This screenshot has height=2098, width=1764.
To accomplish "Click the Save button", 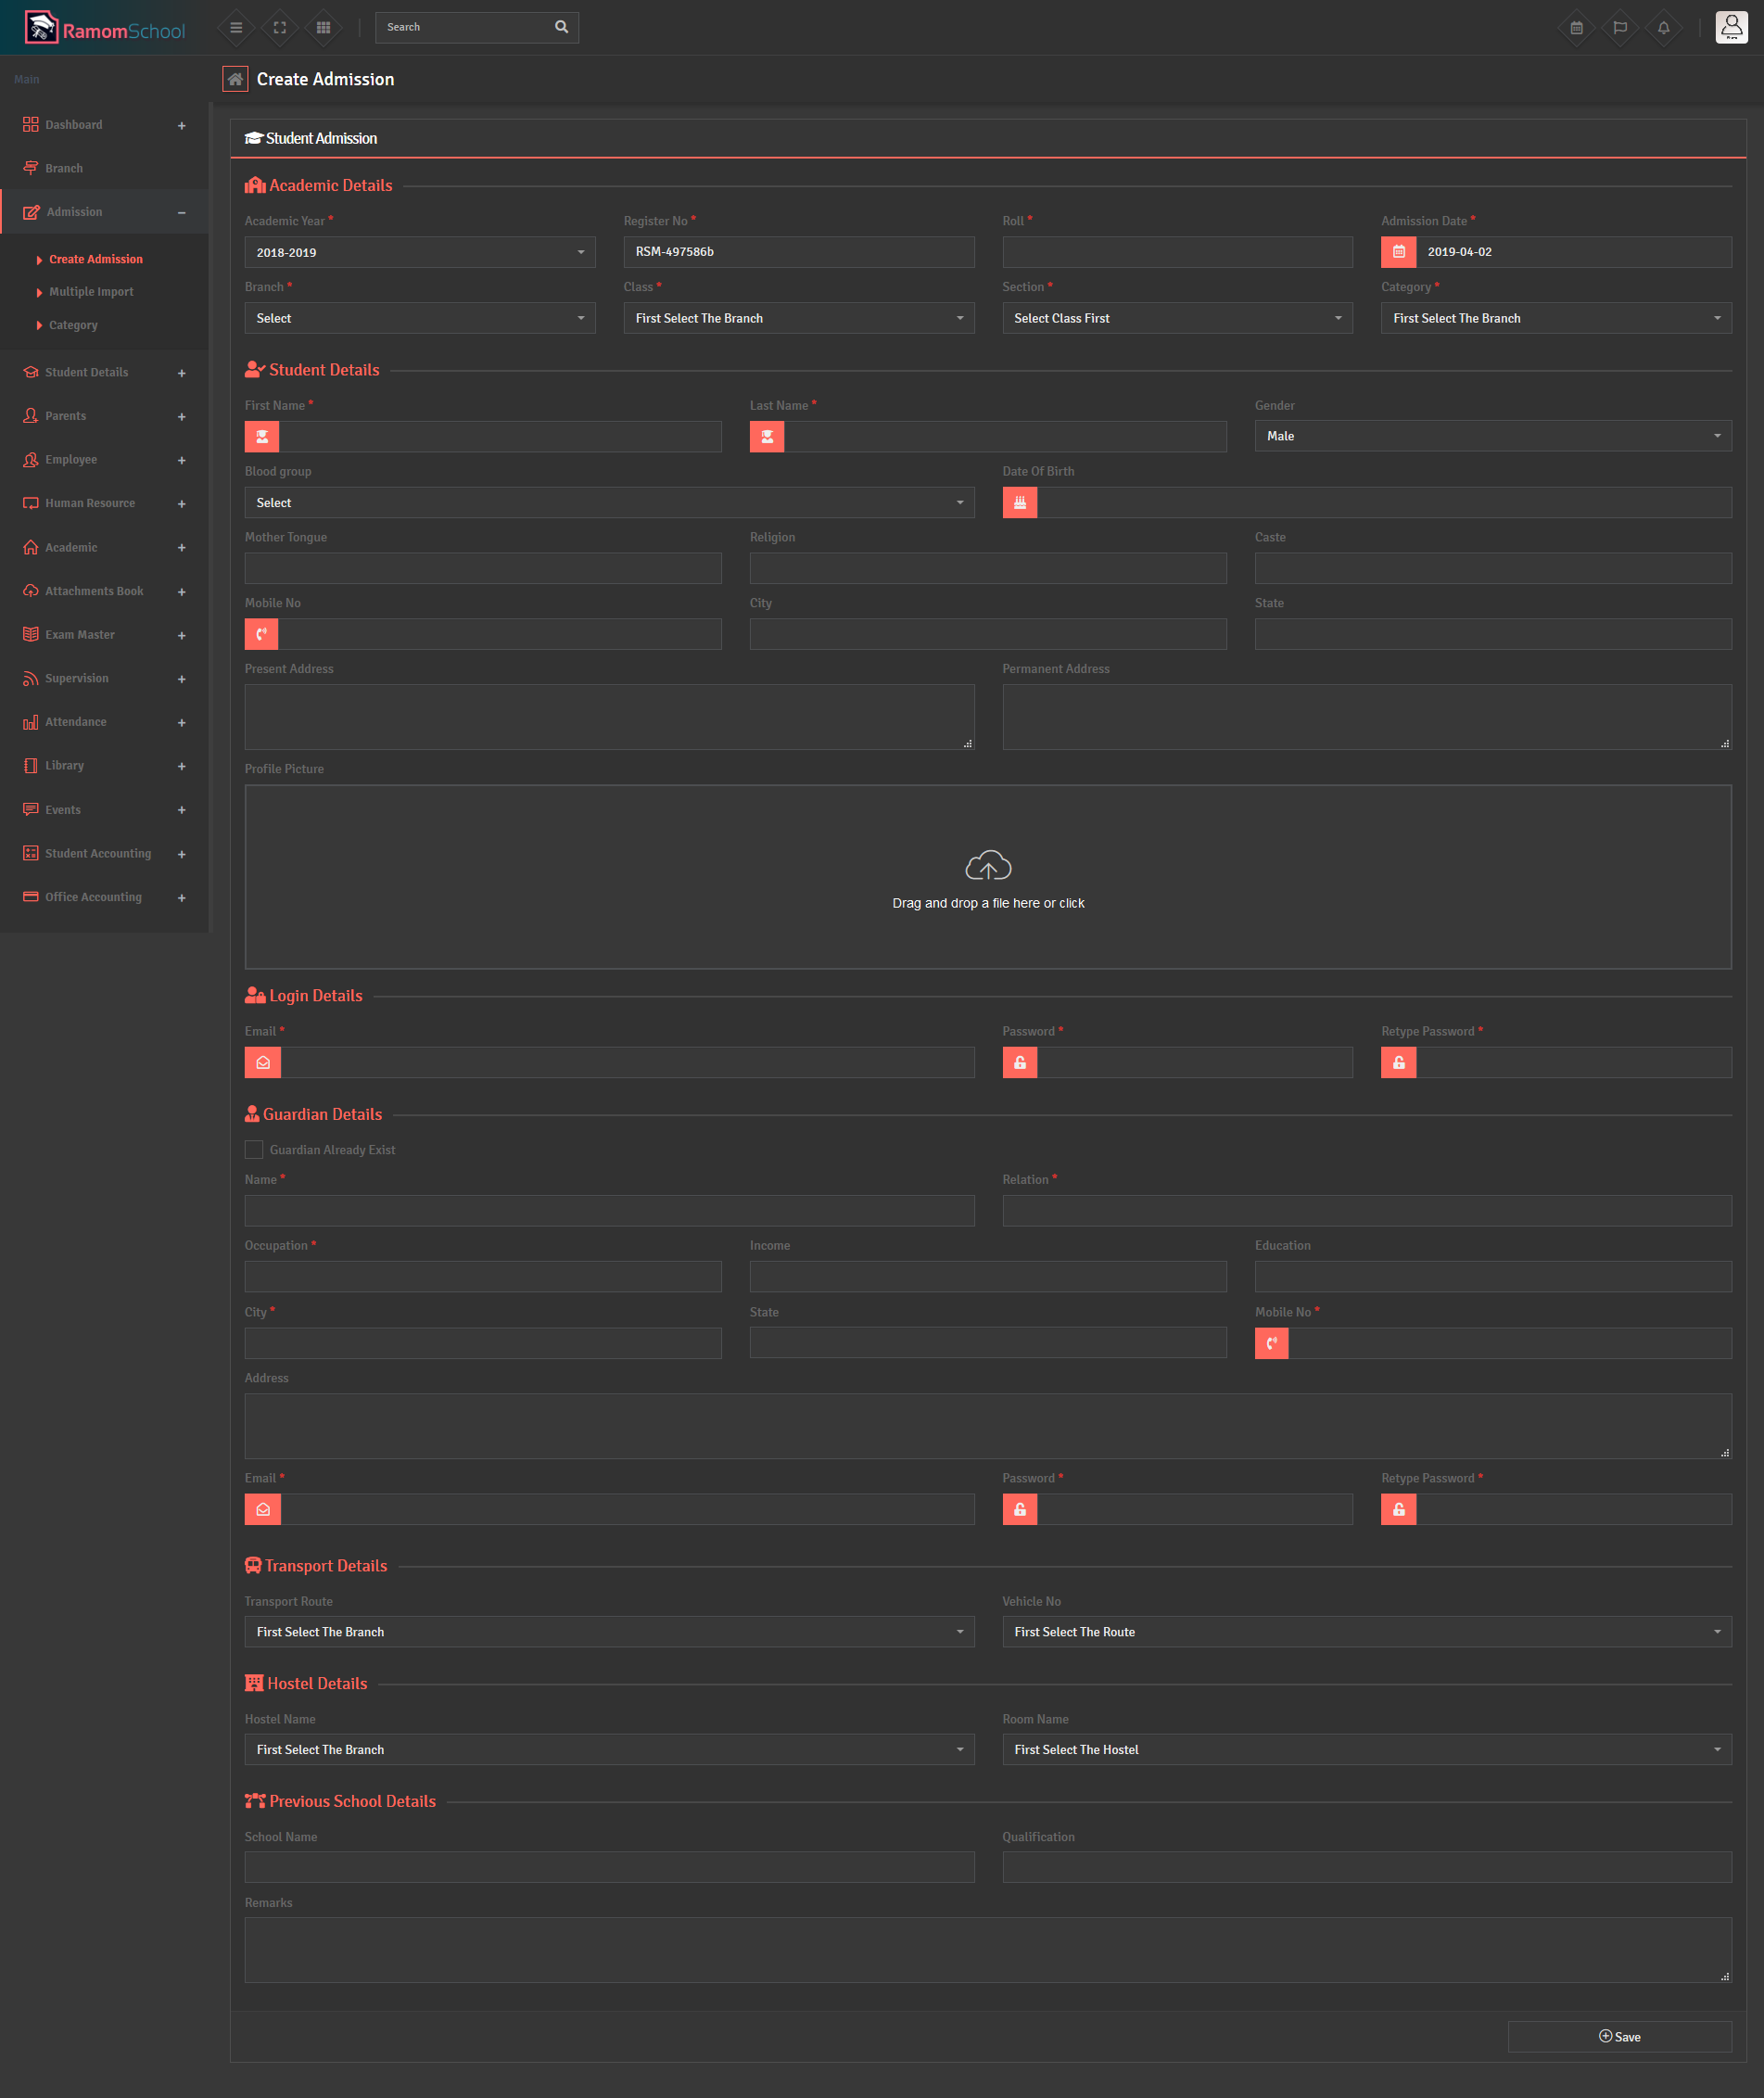I will pos(1619,2037).
